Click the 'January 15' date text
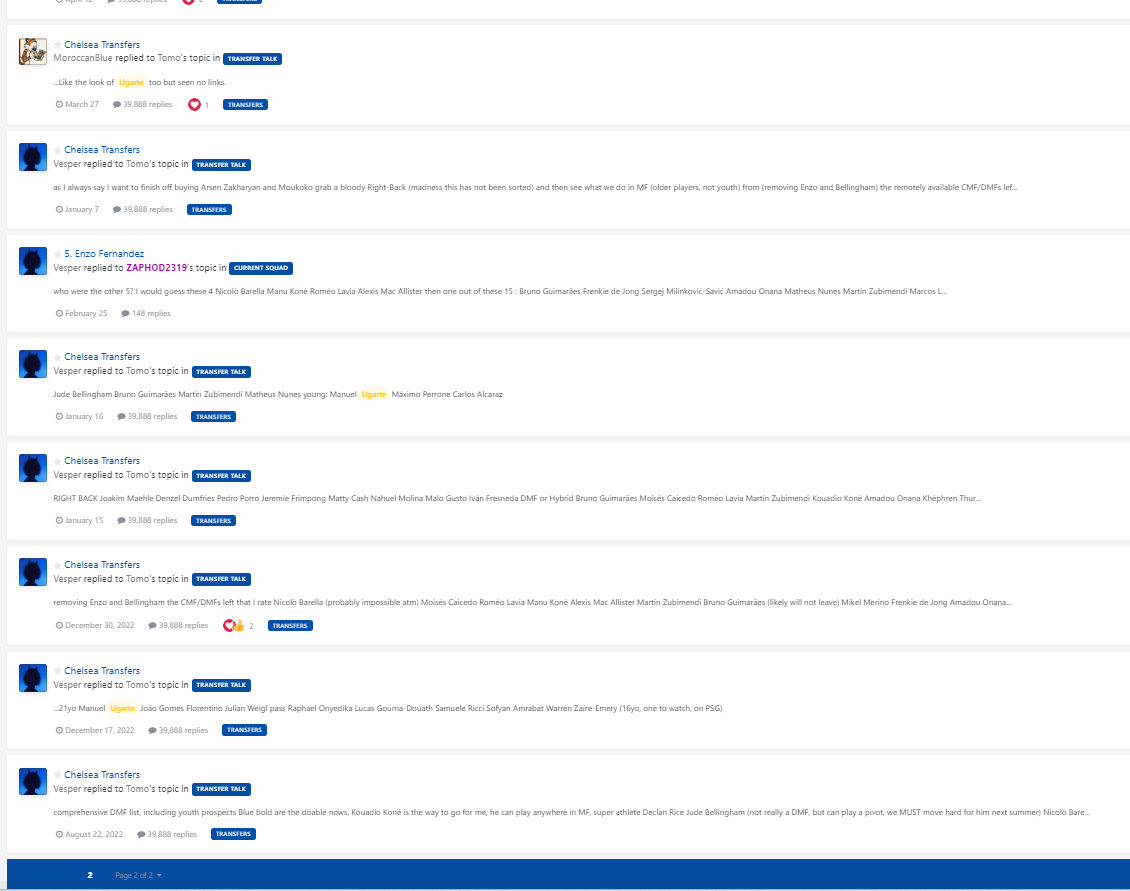Screen dimensions: 1130x891 click(84, 520)
